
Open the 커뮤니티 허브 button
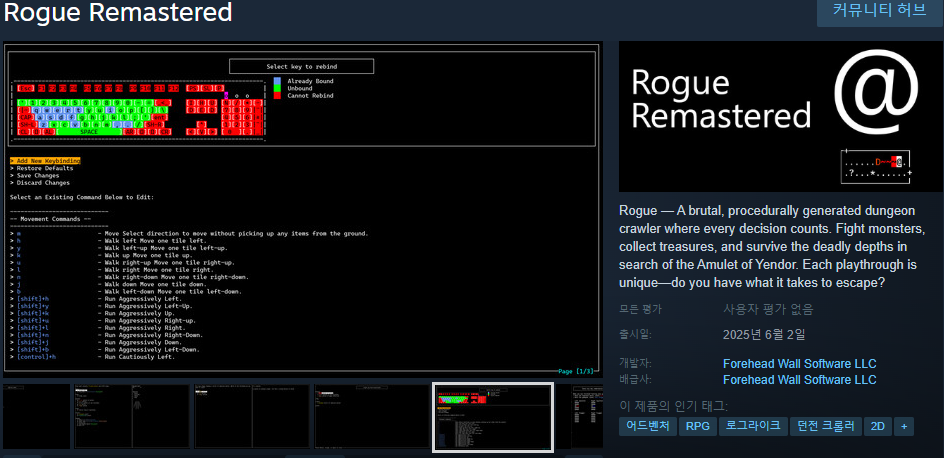tap(879, 11)
